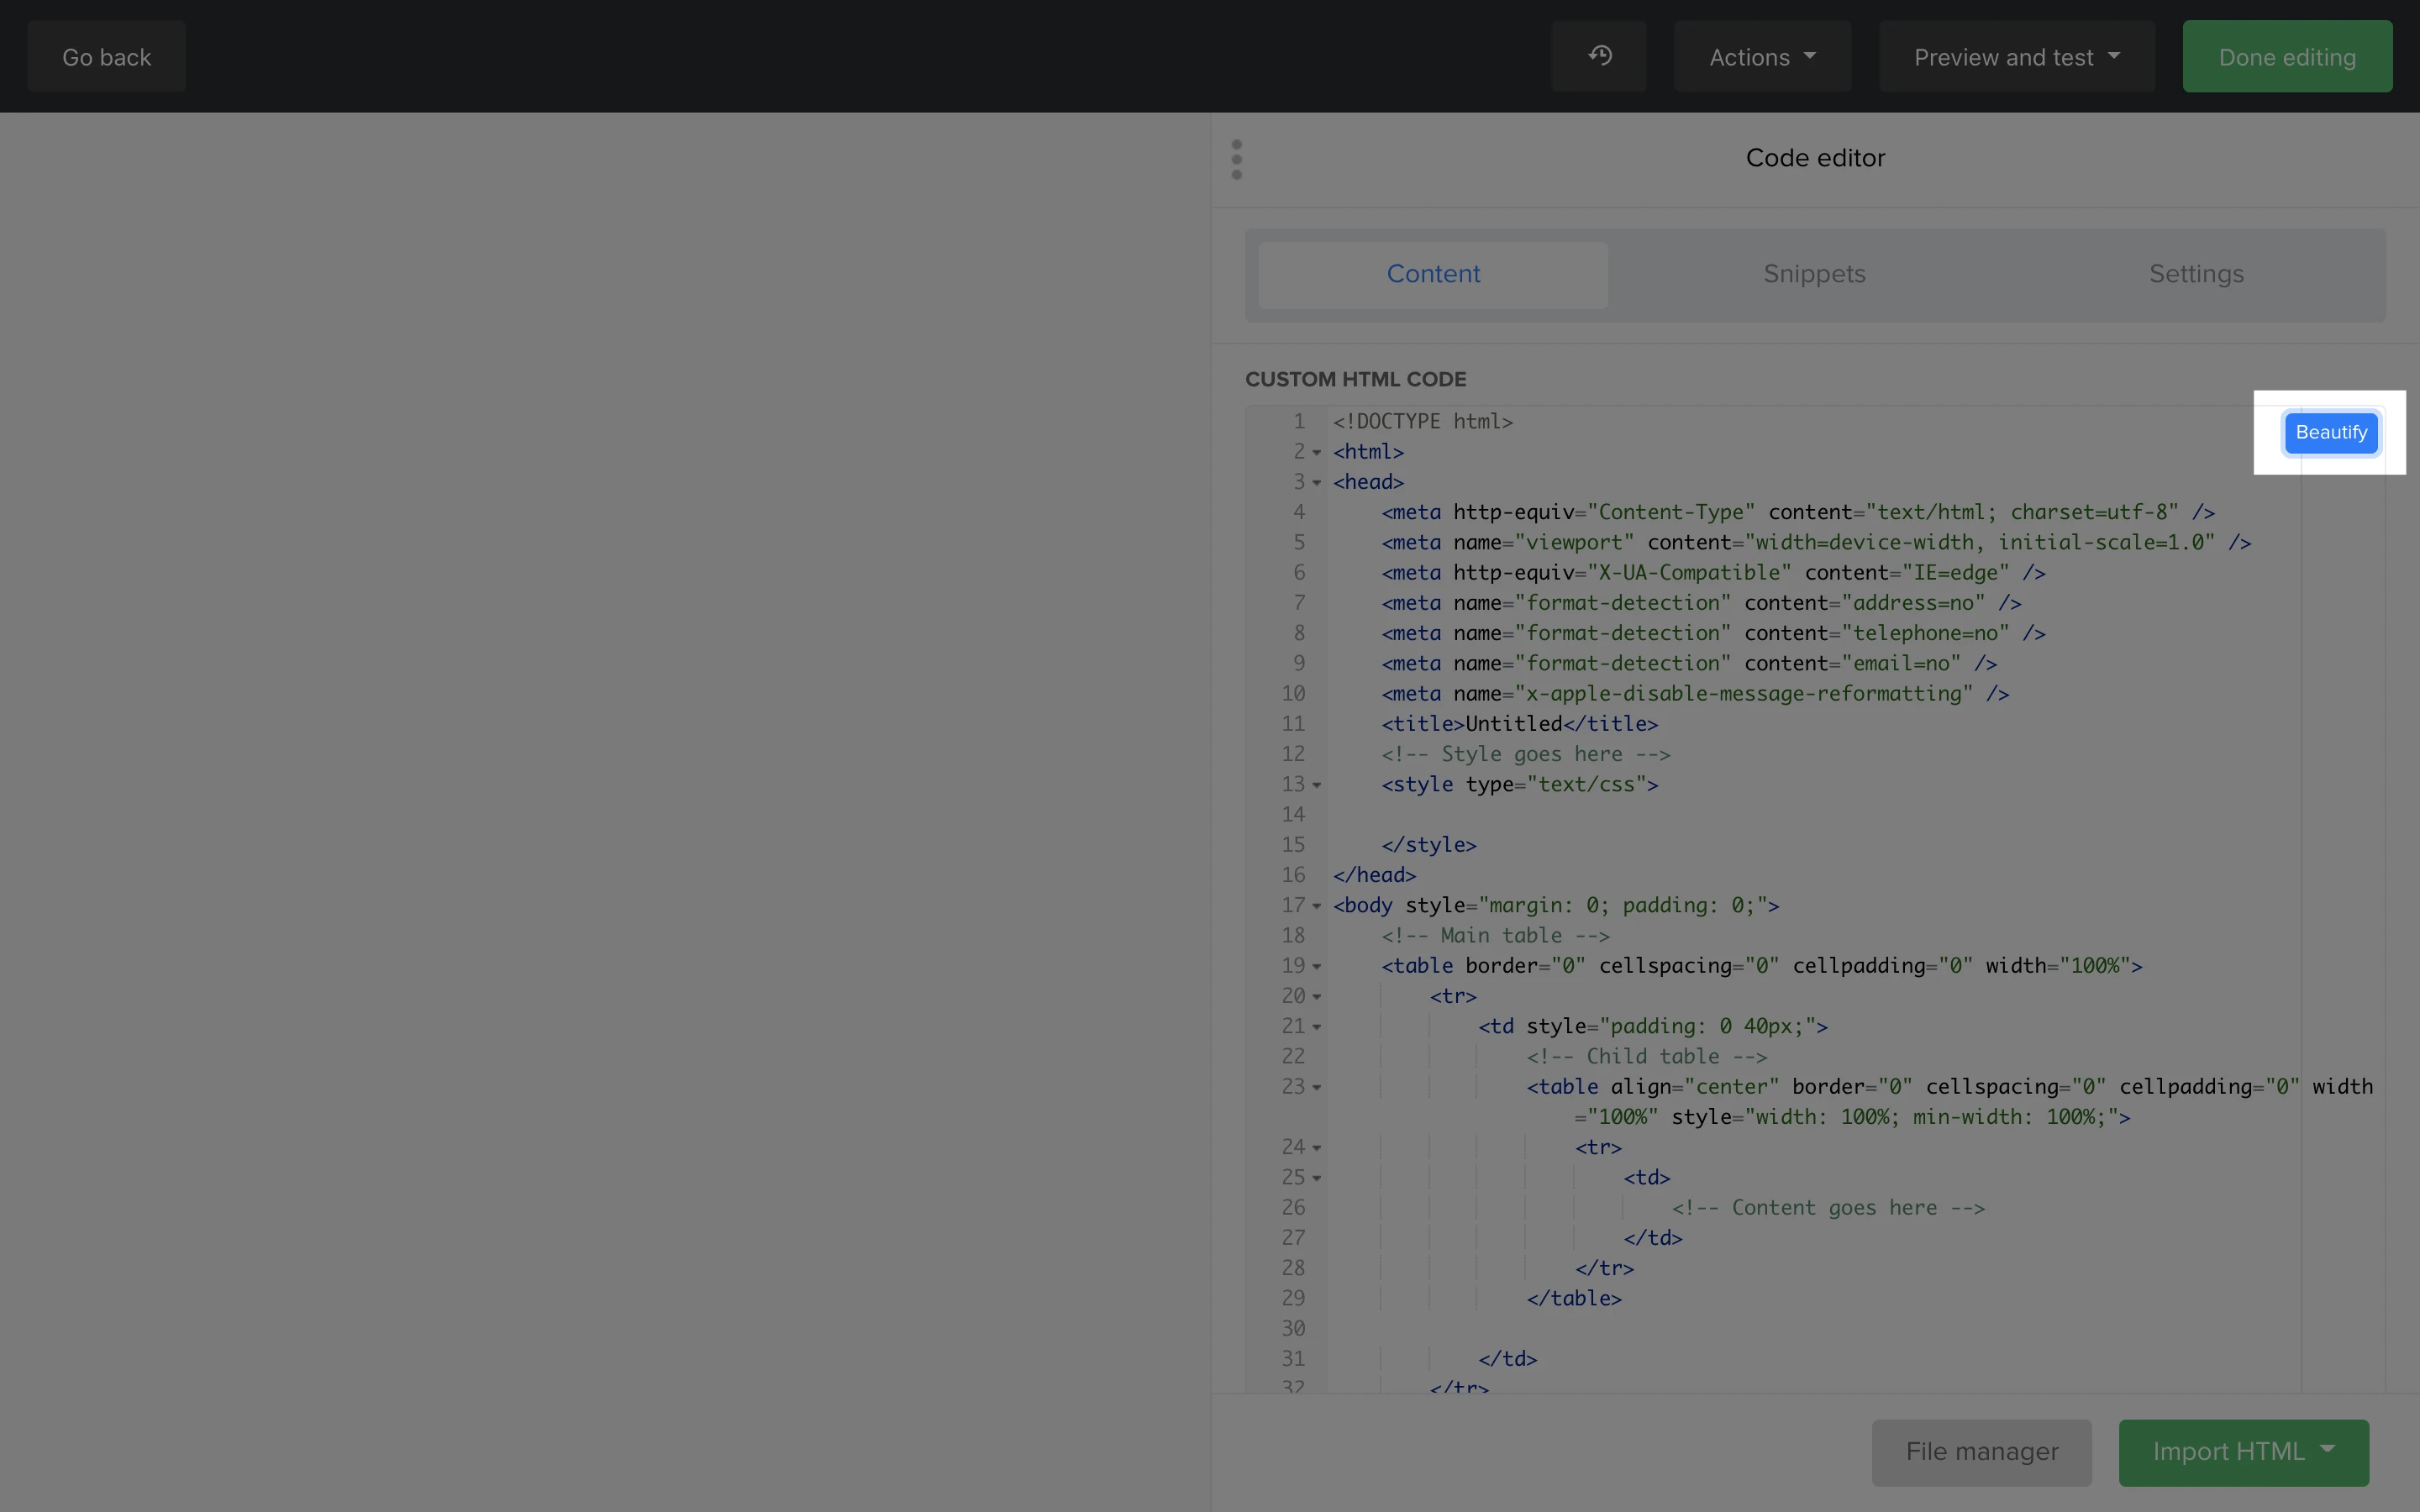Click the Beautify code button
This screenshot has height=1512, width=2420.
pos(2330,433)
